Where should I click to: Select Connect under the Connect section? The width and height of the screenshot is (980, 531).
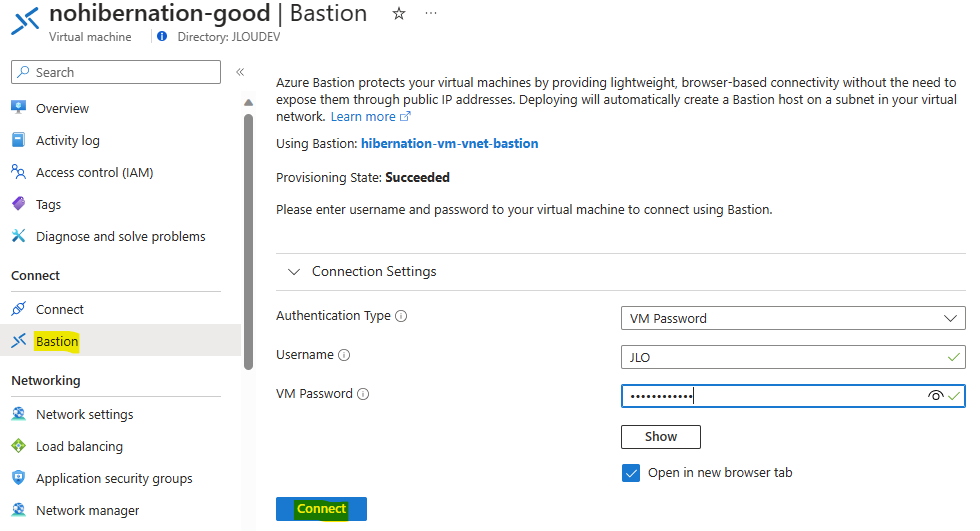pyautogui.click(x=59, y=309)
